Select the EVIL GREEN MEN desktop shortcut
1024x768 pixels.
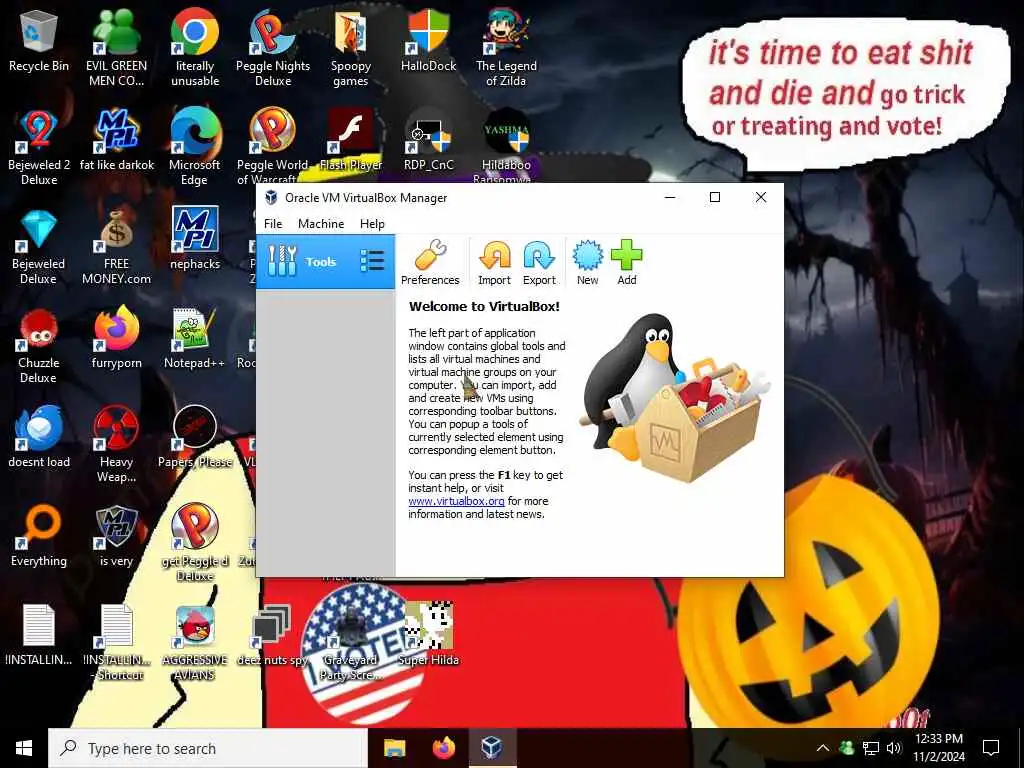pos(116,48)
